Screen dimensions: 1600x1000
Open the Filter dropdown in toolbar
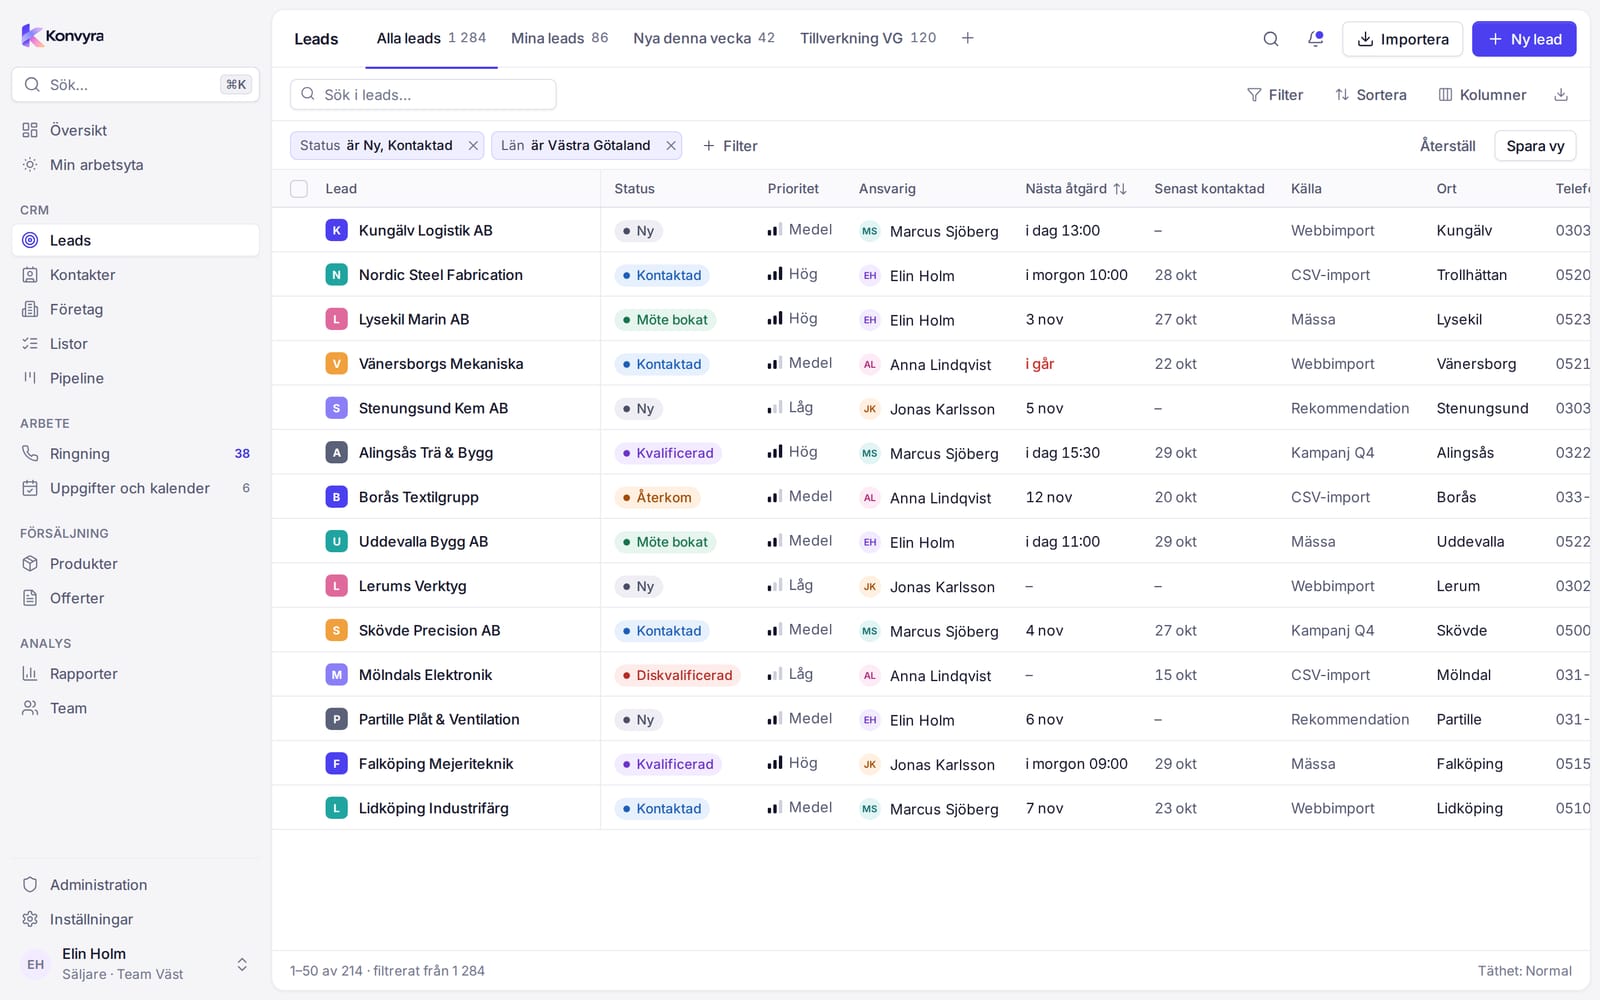pyautogui.click(x=1275, y=95)
